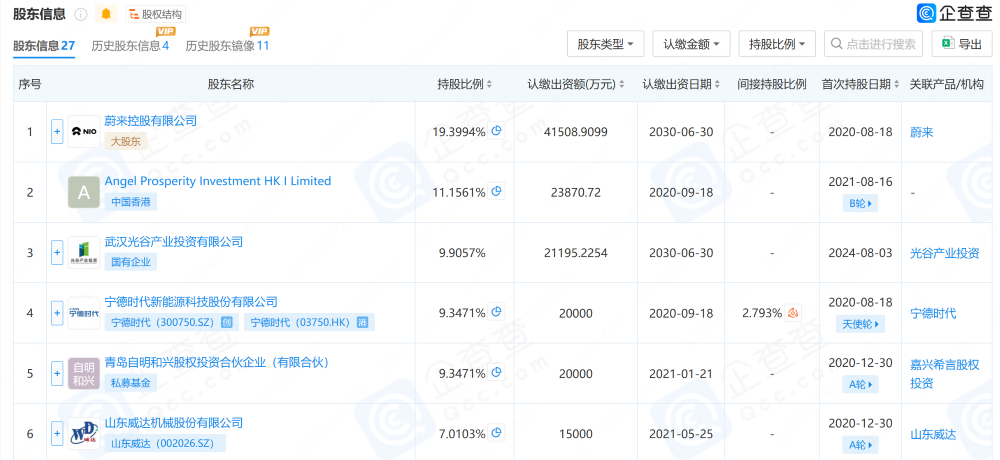
Task: Click the 天使轮 financing round tag
Action: coord(860,324)
